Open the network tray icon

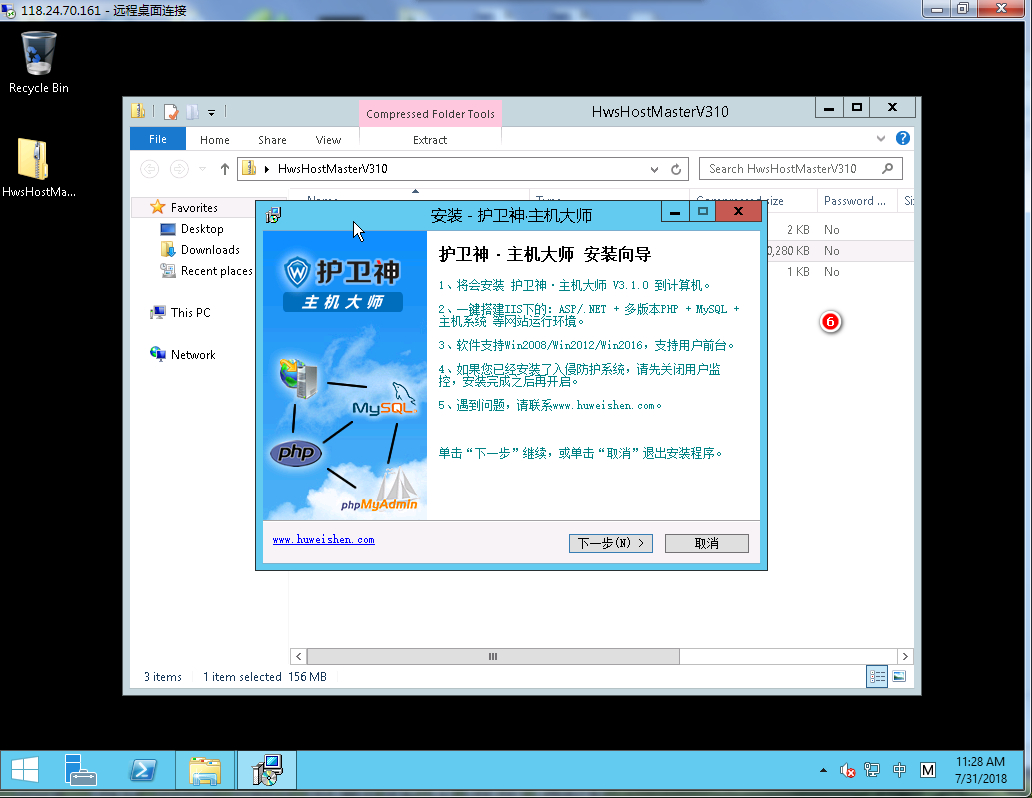871,770
